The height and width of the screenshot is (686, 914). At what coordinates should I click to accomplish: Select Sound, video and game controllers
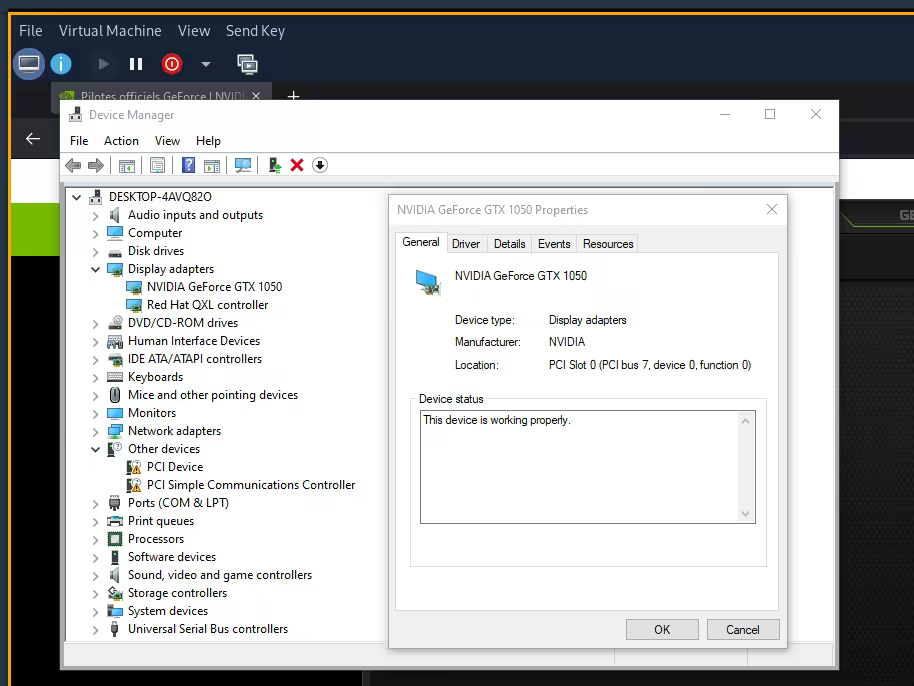tap(220, 575)
